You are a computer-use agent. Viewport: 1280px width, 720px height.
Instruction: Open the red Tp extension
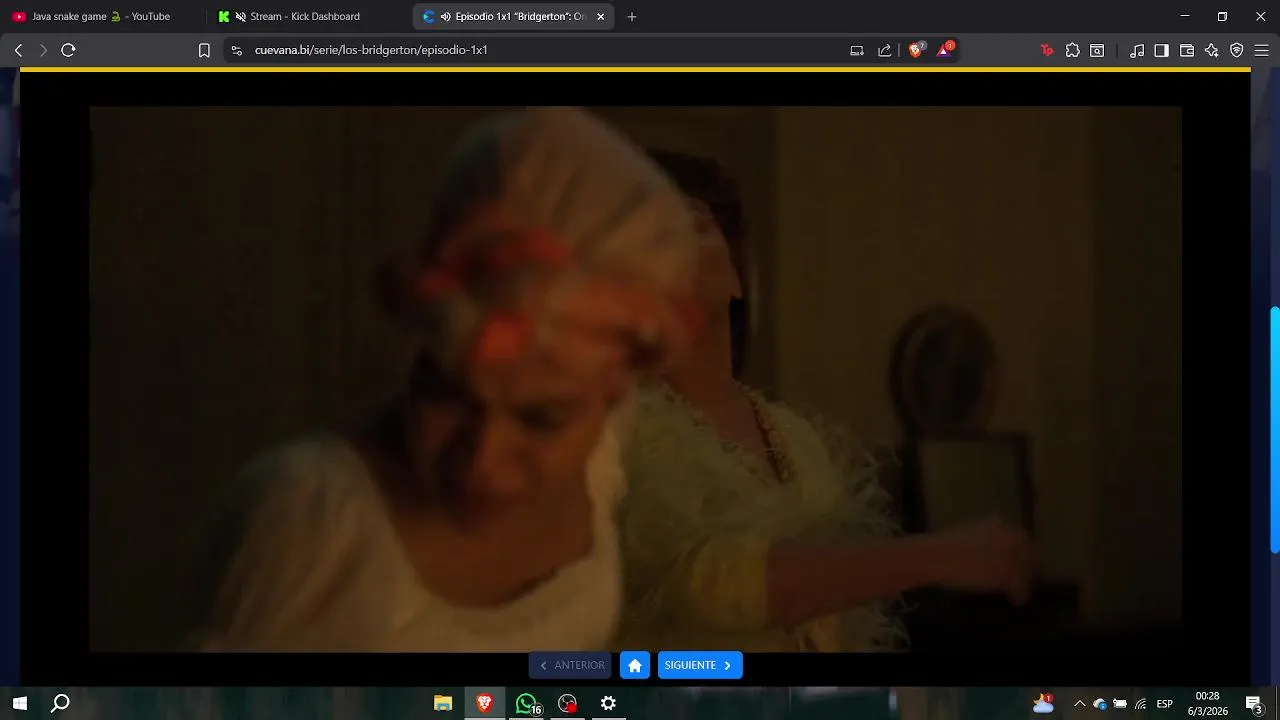click(x=1047, y=50)
